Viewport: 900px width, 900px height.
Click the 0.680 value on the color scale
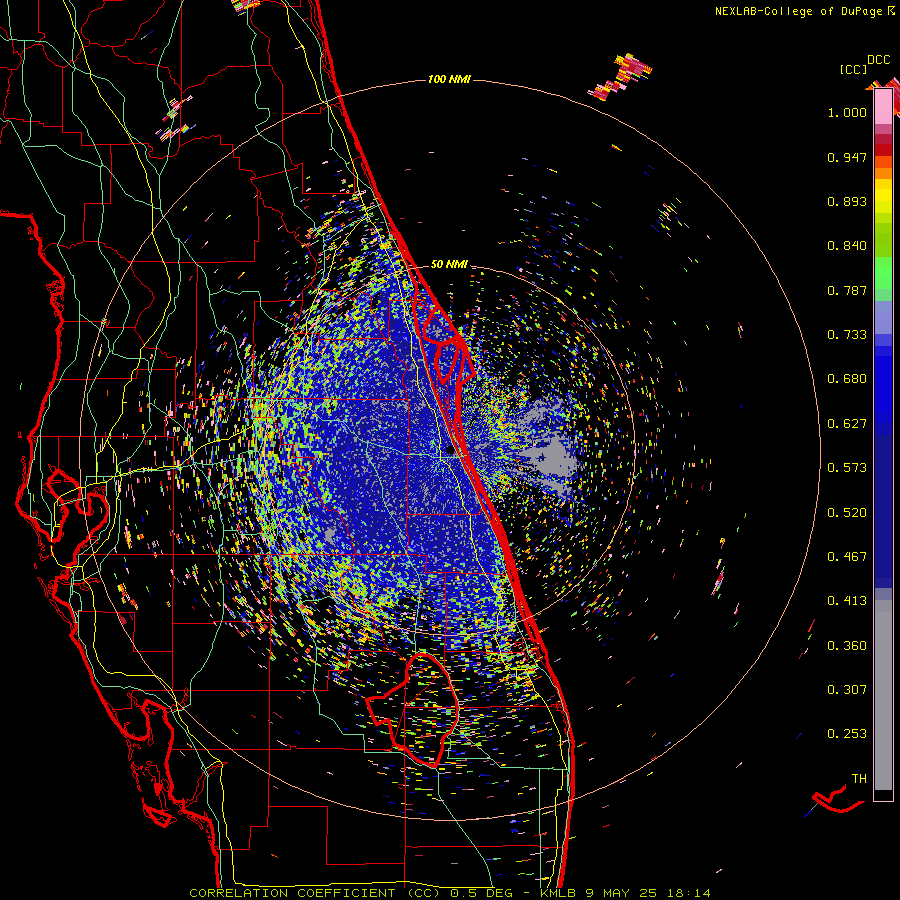(x=847, y=379)
